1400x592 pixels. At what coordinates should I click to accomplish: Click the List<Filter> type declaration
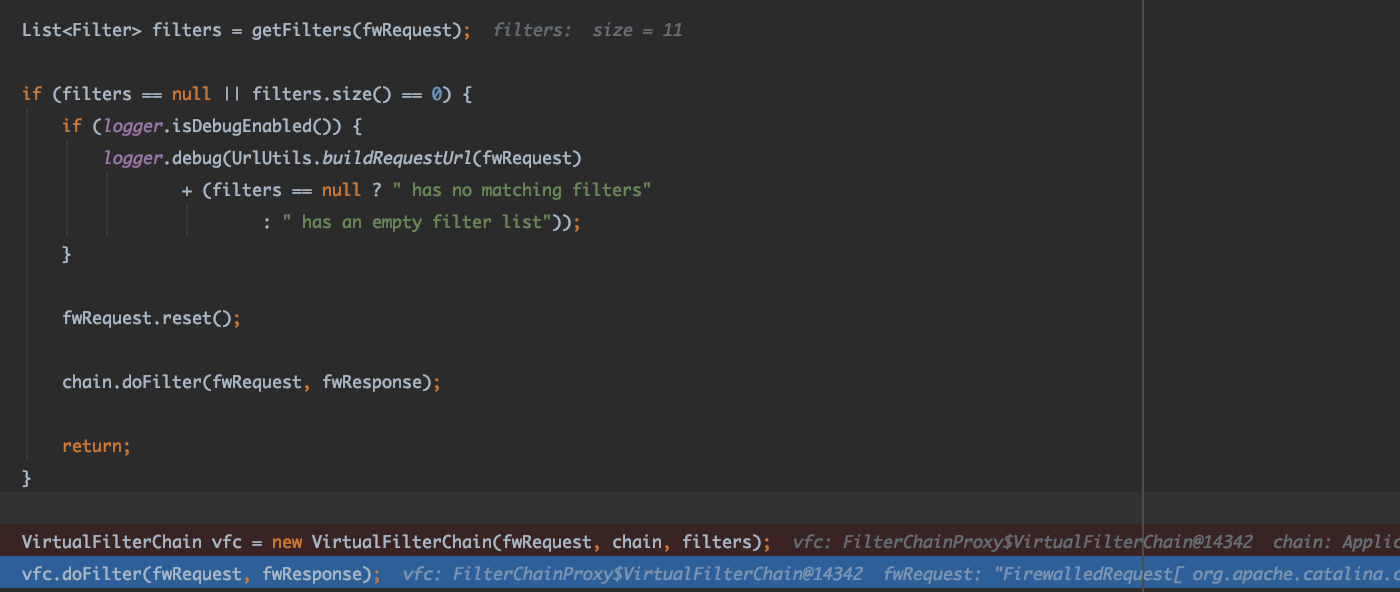click(82, 30)
